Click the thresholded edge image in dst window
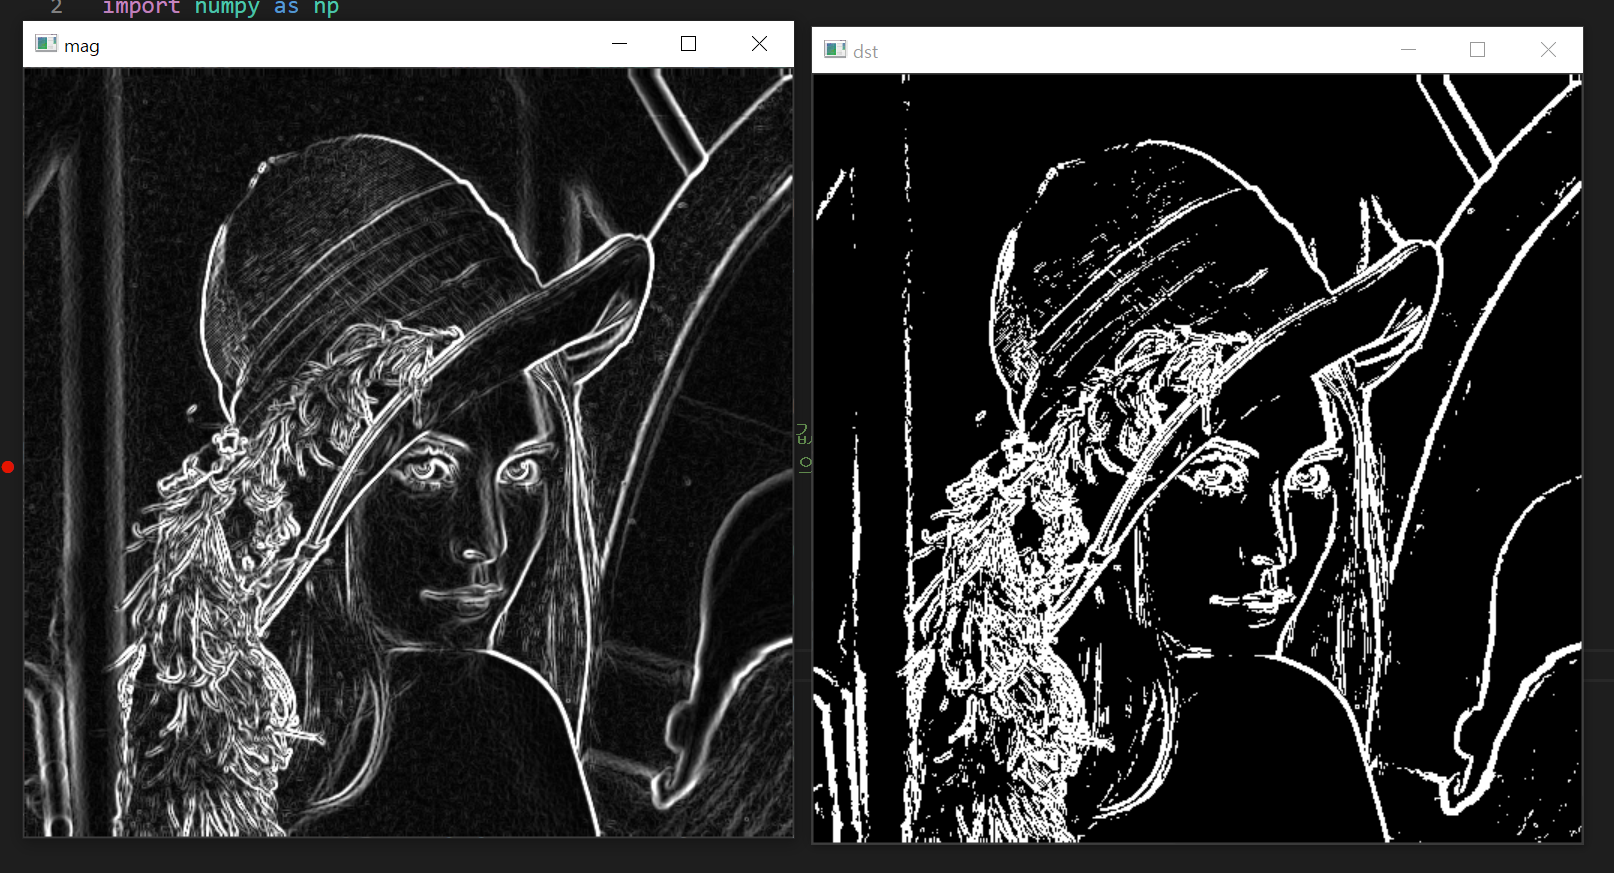 pyautogui.click(x=1197, y=458)
